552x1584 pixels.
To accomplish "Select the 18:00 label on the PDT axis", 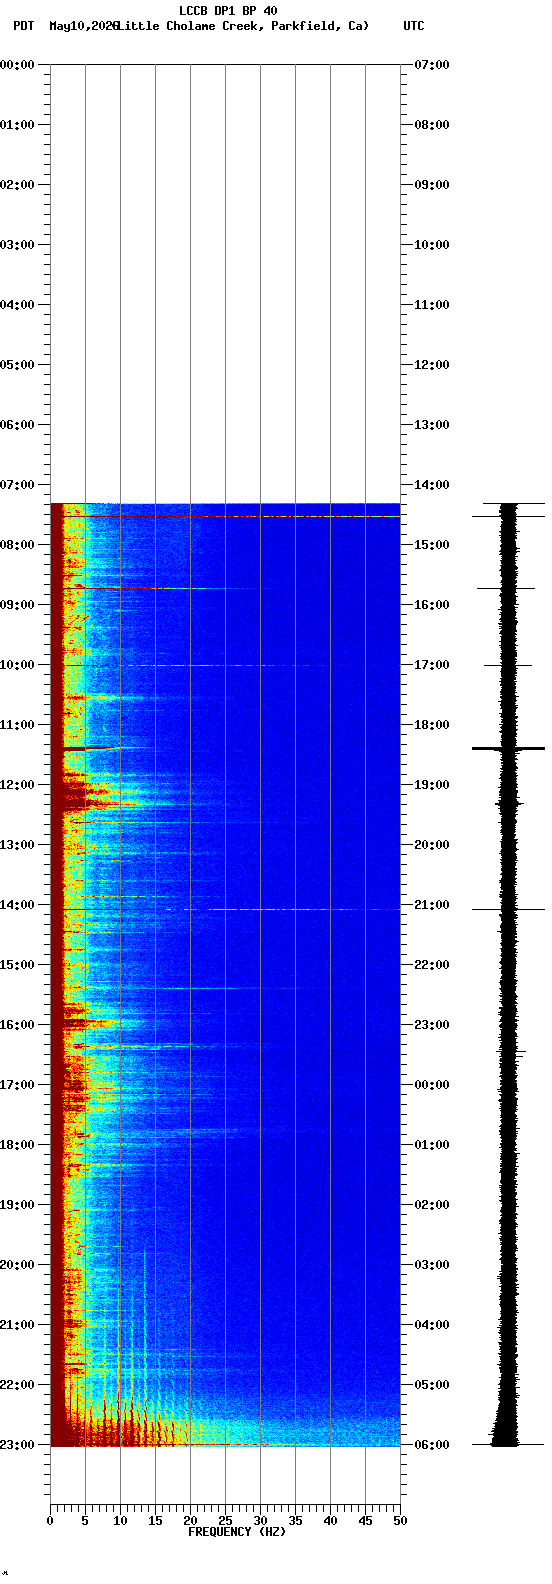I will (17, 1145).
